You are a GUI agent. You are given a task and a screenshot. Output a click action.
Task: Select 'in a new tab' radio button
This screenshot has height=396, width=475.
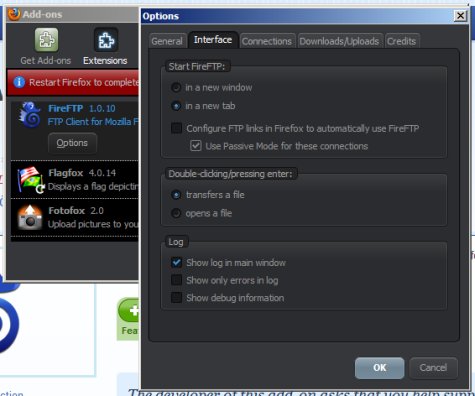(x=176, y=106)
